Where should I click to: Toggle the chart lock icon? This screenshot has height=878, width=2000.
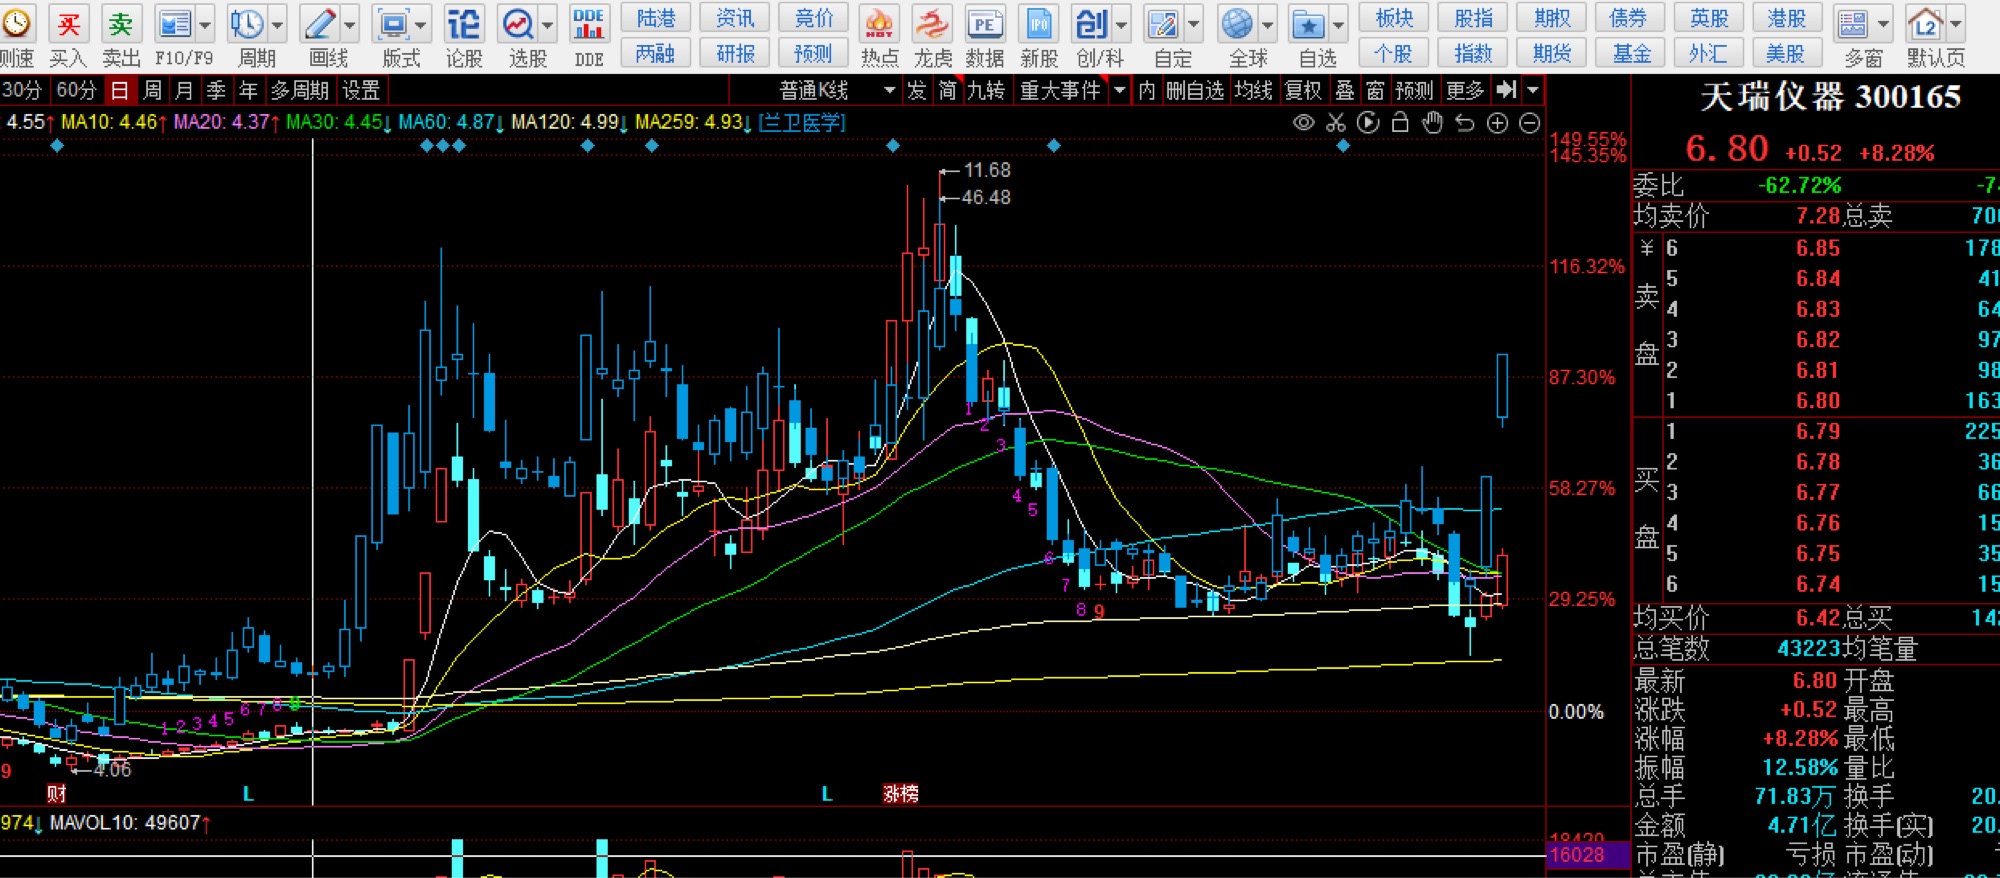(1400, 123)
